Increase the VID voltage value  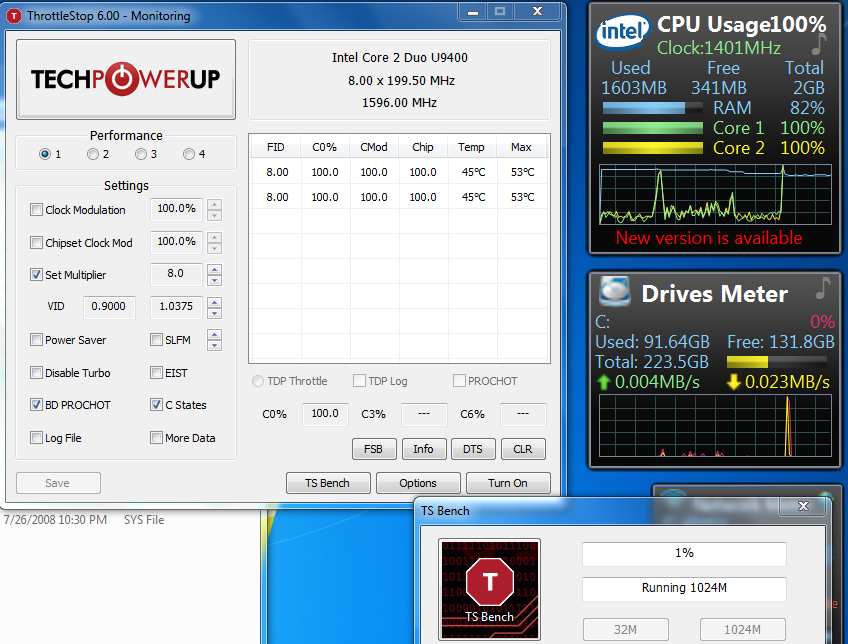pyautogui.click(x=215, y=302)
